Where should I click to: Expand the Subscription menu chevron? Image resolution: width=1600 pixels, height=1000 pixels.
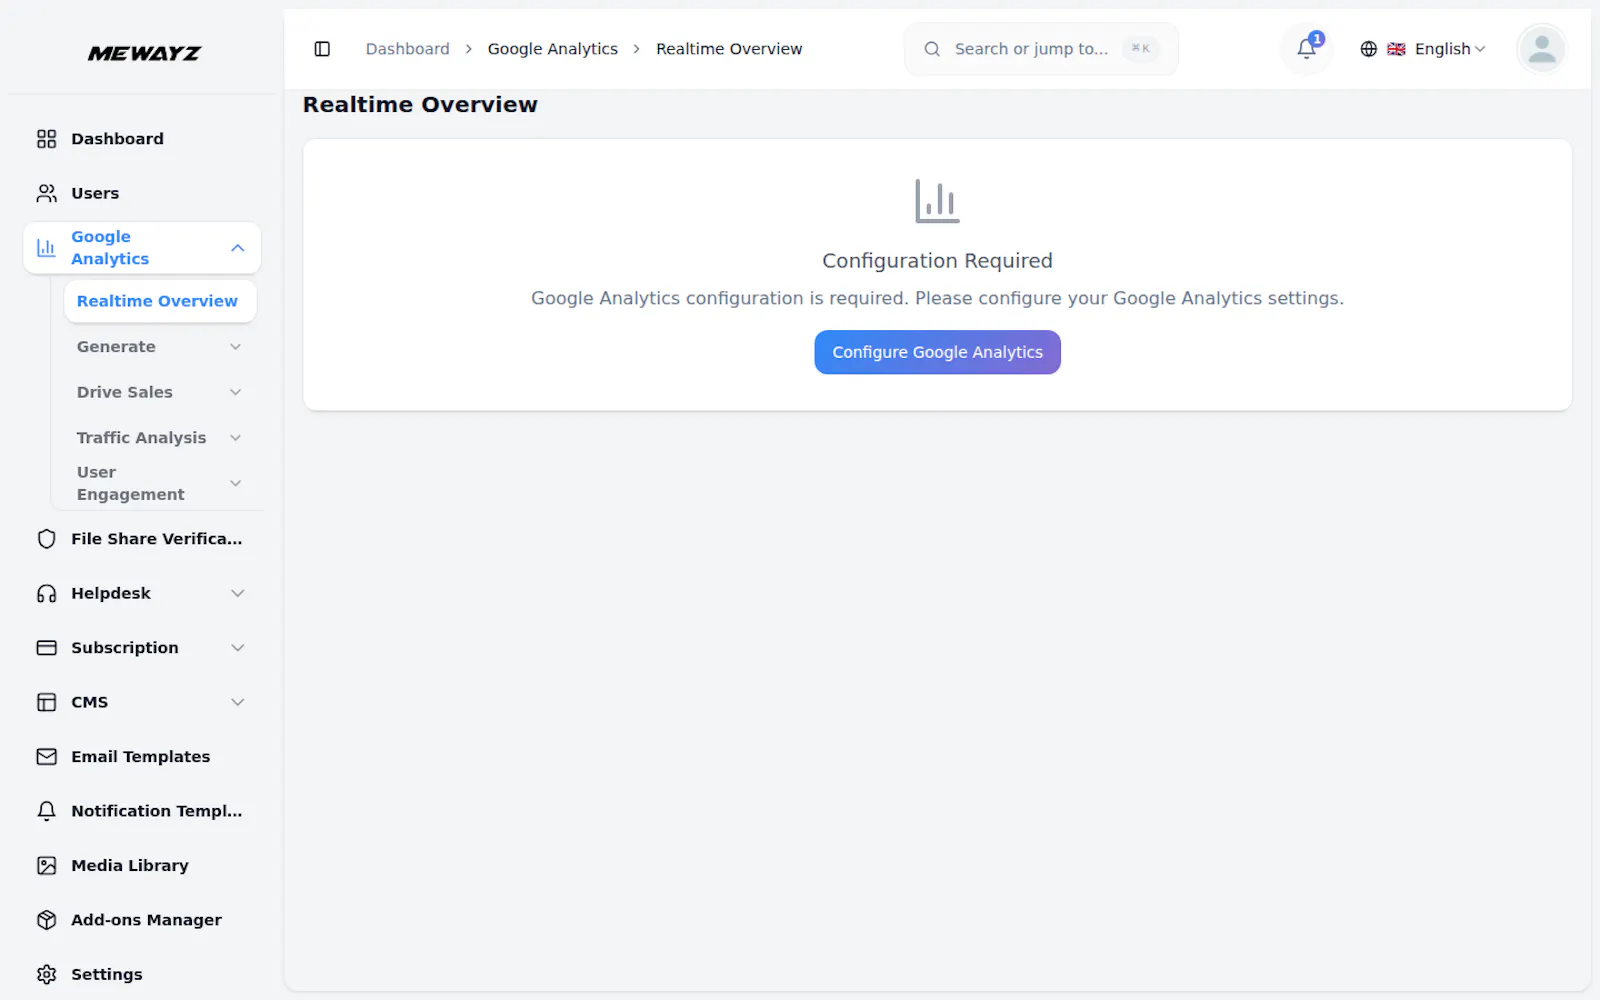point(237,648)
